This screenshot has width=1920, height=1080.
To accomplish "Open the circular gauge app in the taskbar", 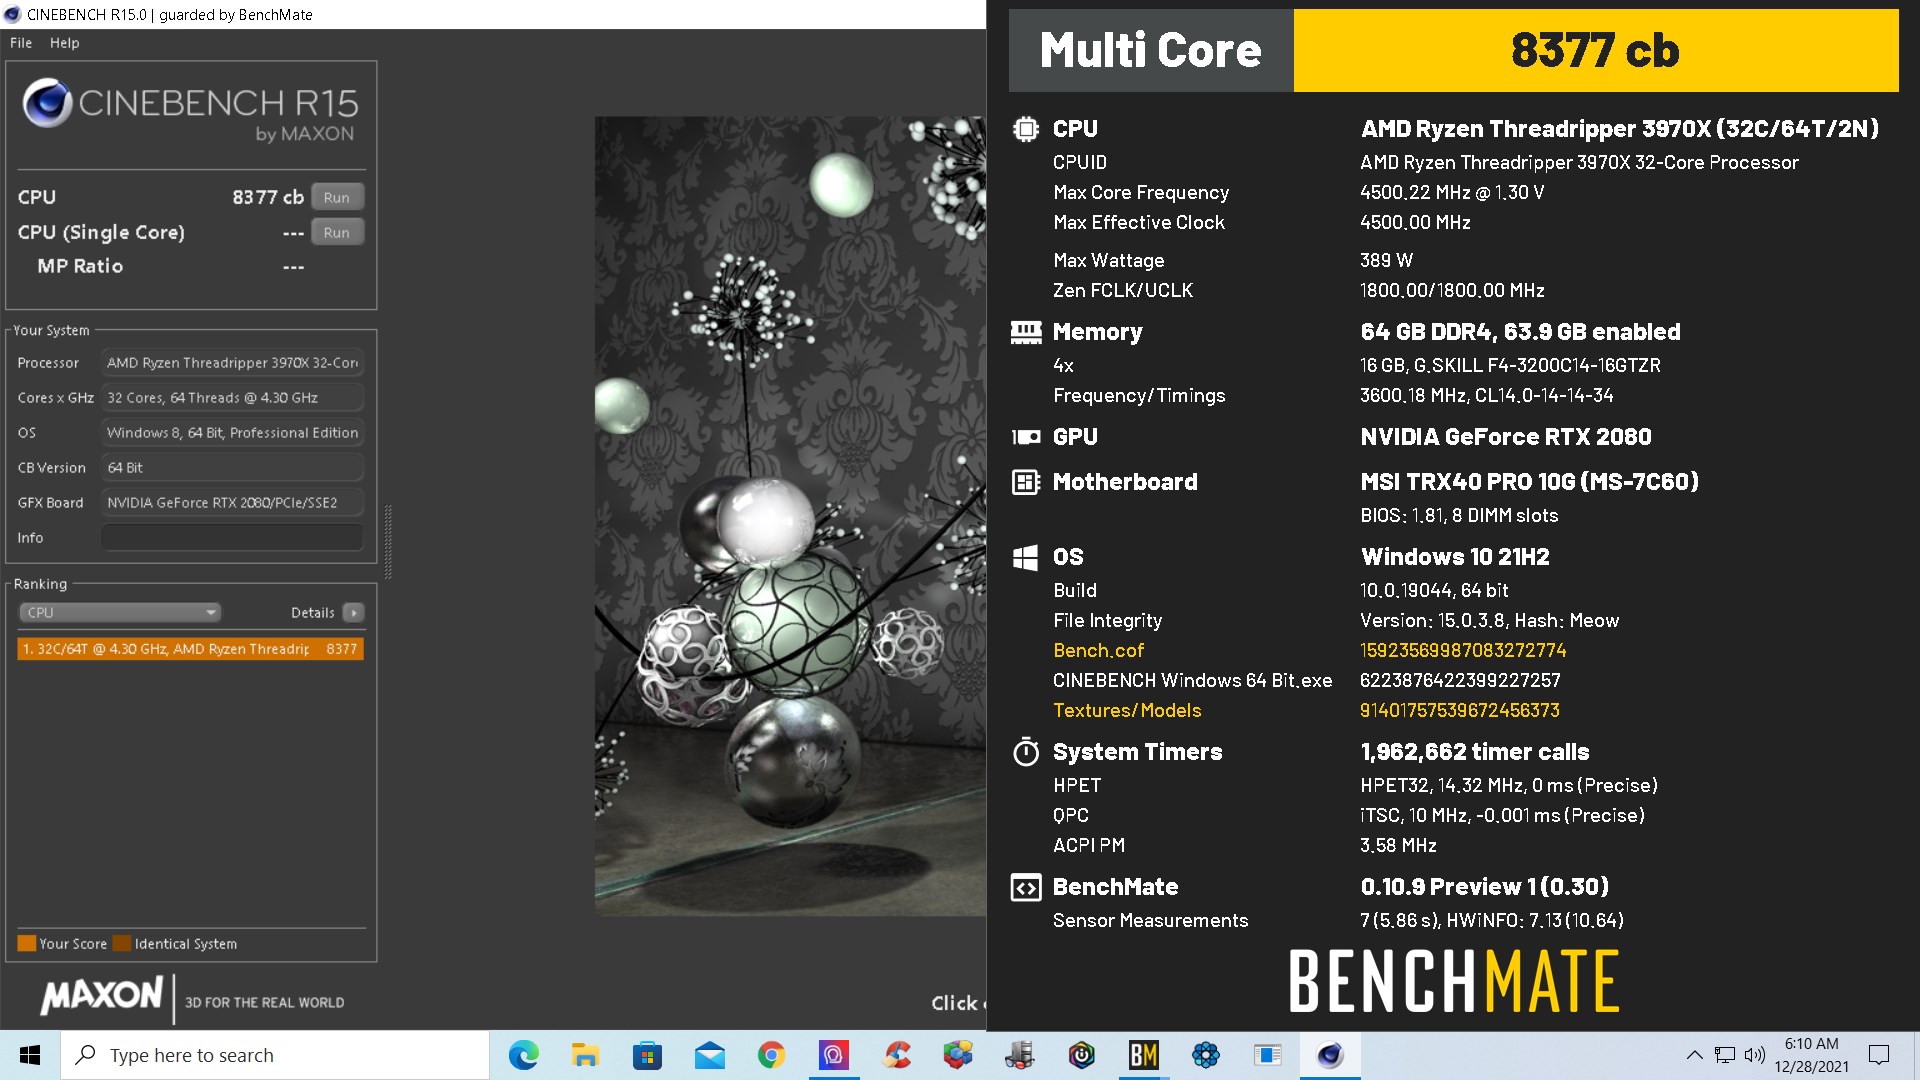I will [x=1082, y=1055].
